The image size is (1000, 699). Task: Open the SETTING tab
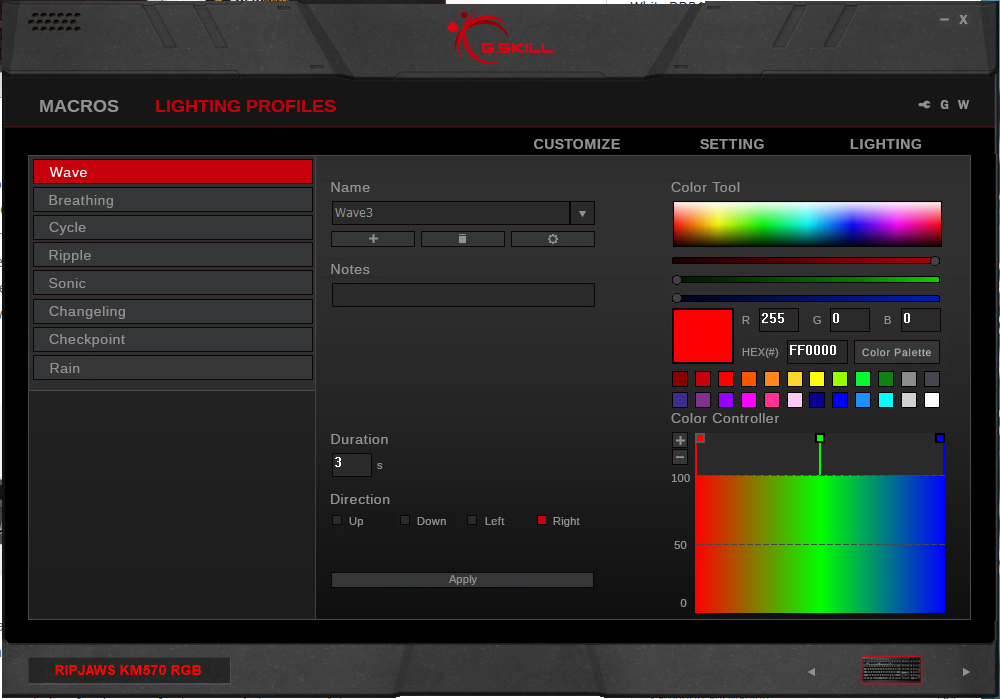(x=732, y=144)
